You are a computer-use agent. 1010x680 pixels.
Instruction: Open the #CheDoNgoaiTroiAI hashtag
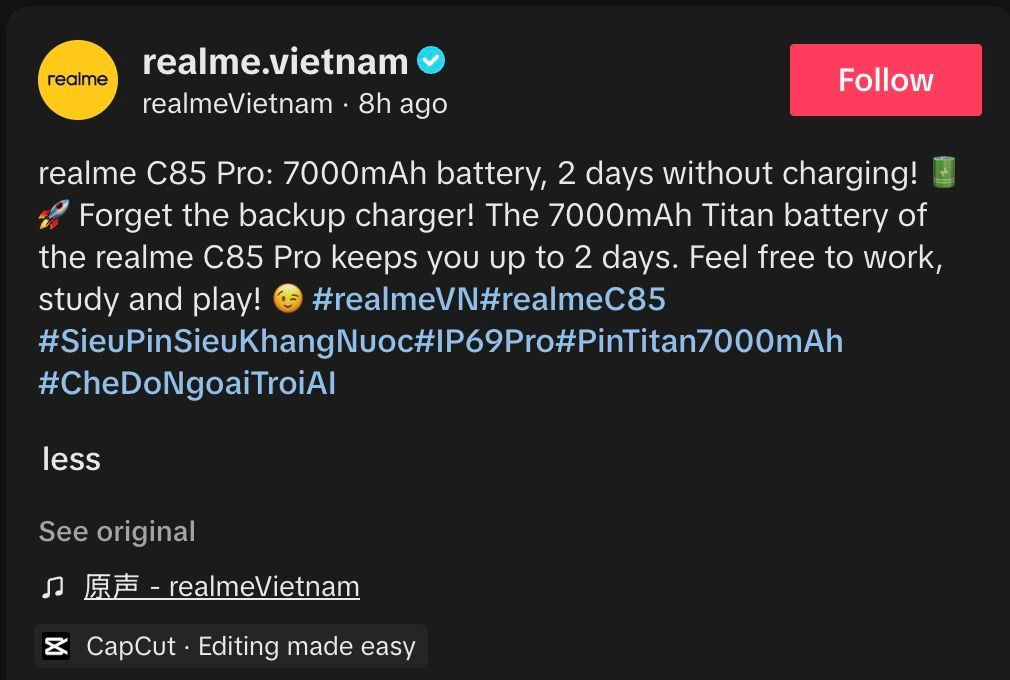point(186,383)
